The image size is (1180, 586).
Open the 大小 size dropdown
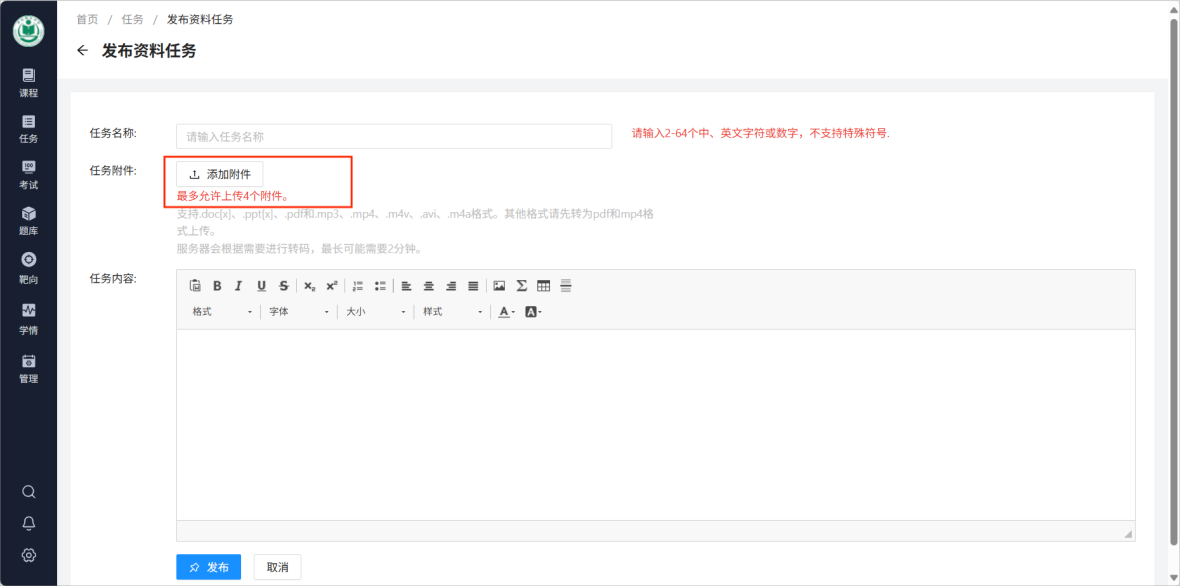[x=376, y=311]
